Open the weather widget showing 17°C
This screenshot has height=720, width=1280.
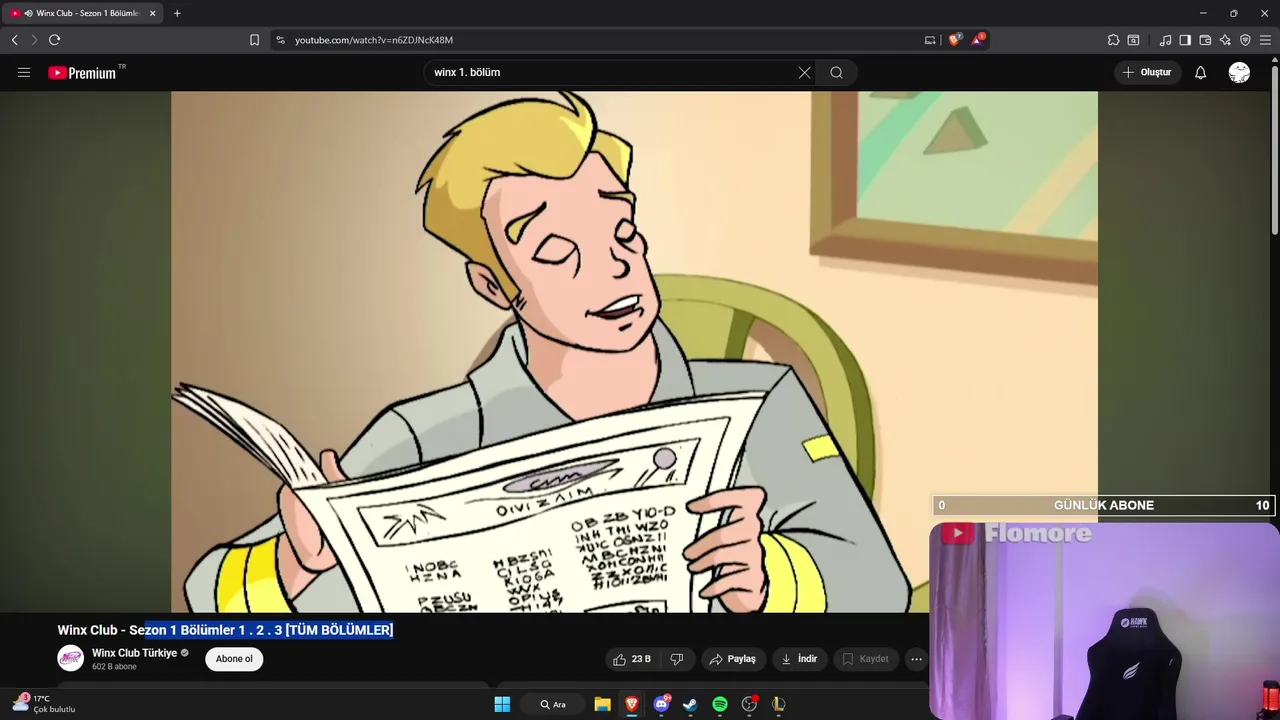[x=43, y=704]
